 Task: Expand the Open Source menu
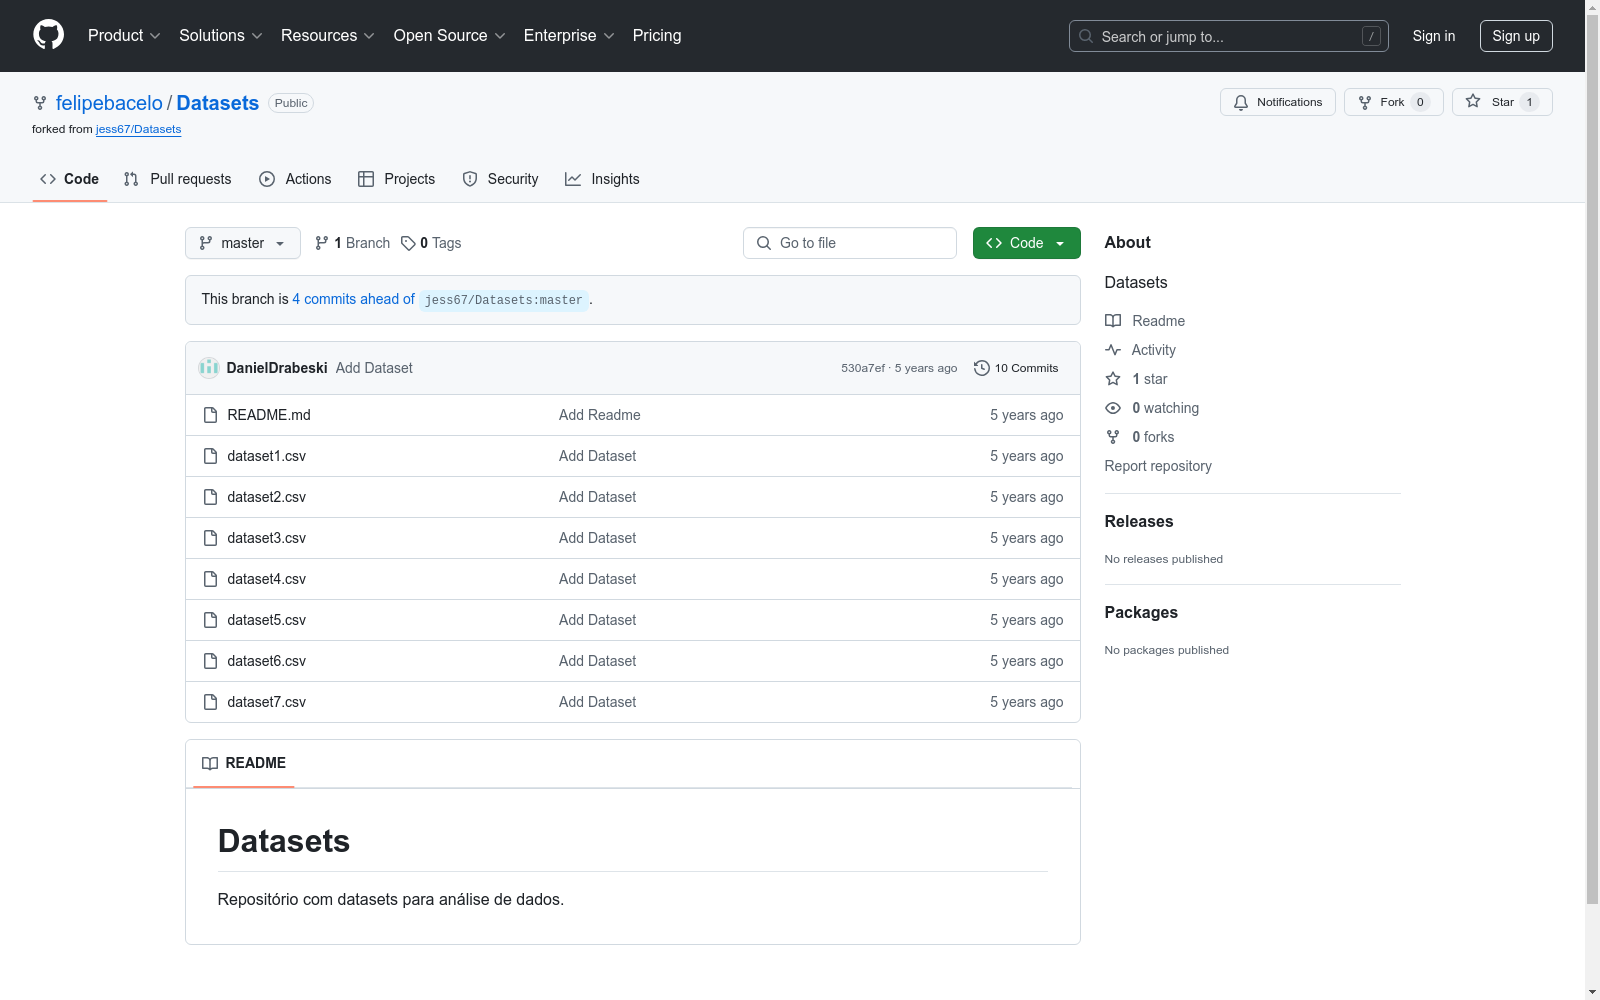[450, 35]
